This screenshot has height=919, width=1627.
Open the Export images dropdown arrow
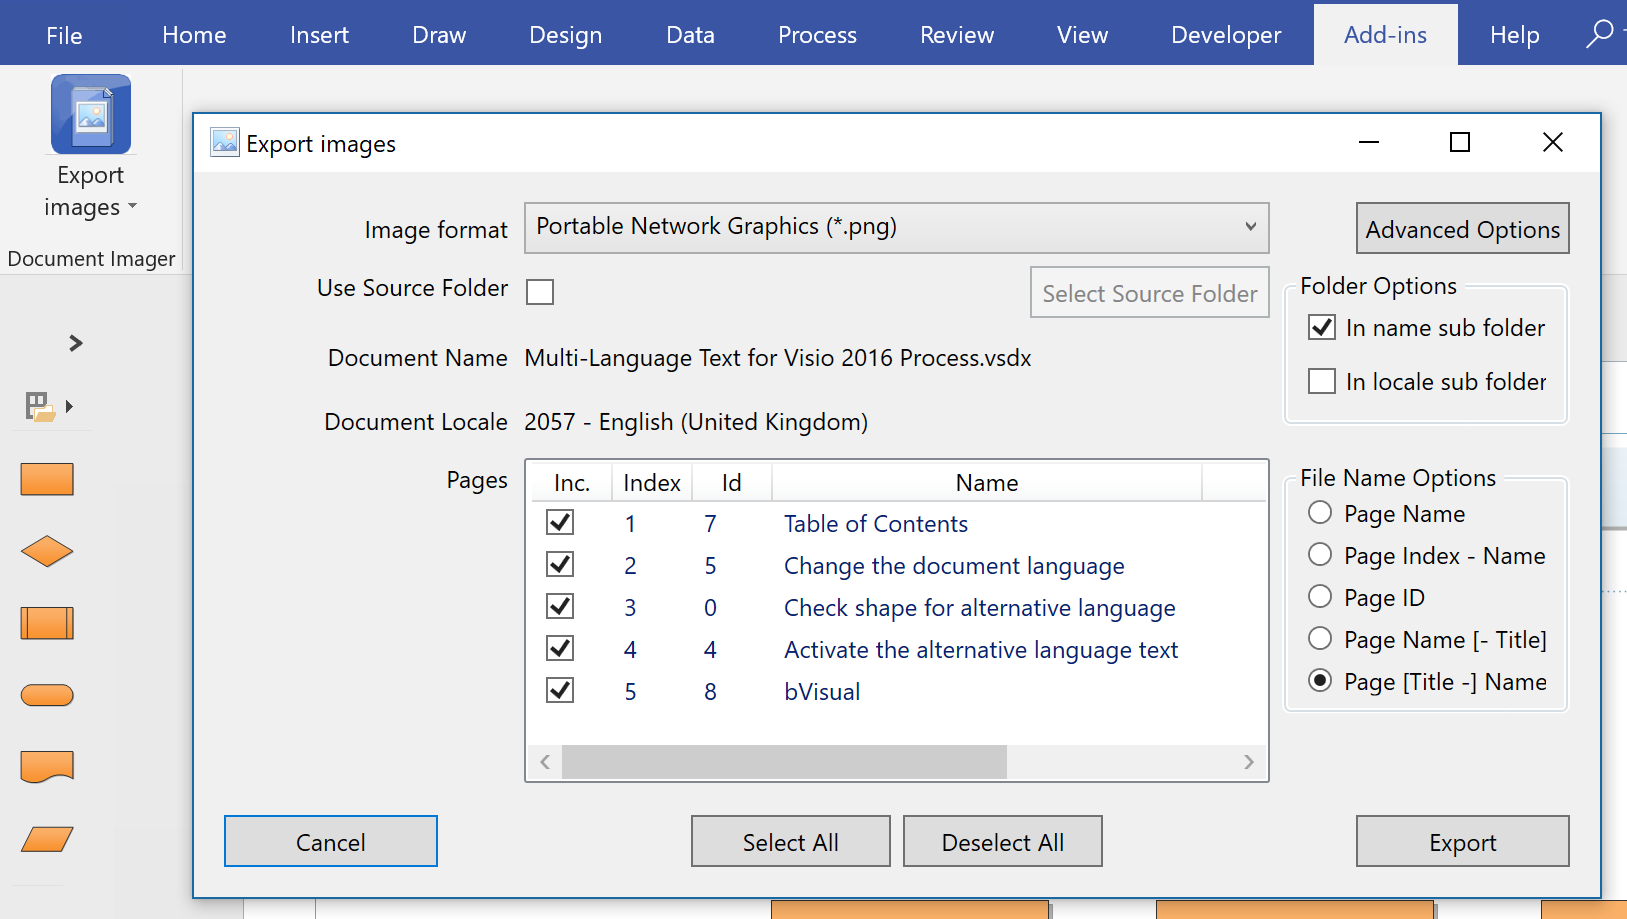coord(132,208)
